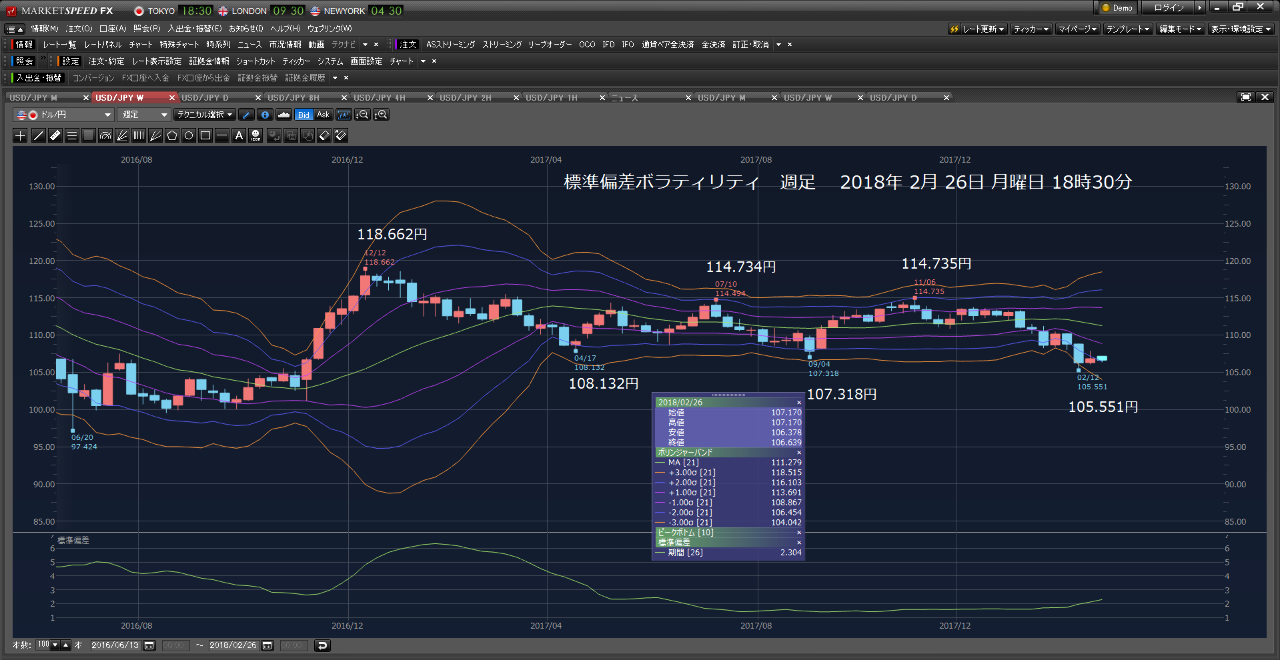Select the rectangle drawing tool
This screenshot has width=1280, height=660.
tap(205, 135)
